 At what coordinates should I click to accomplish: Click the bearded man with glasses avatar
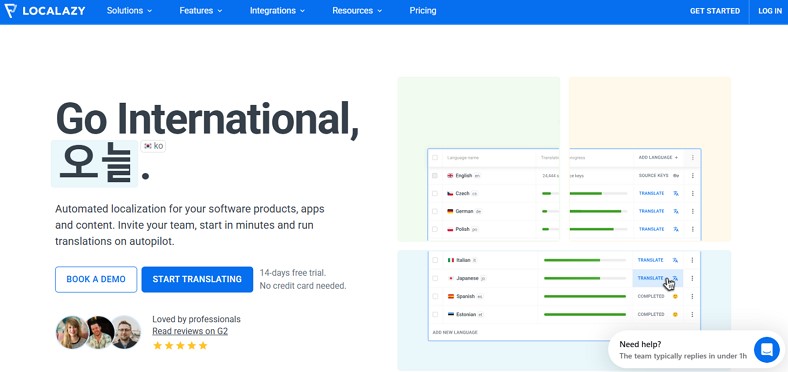pos(126,332)
